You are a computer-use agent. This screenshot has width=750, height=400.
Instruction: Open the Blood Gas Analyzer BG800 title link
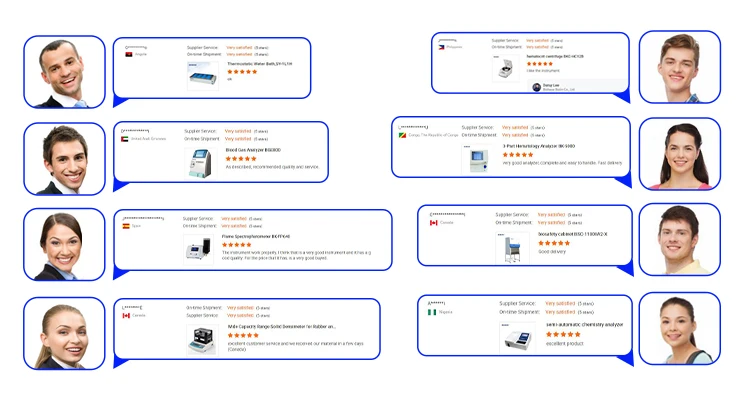[246, 149]
